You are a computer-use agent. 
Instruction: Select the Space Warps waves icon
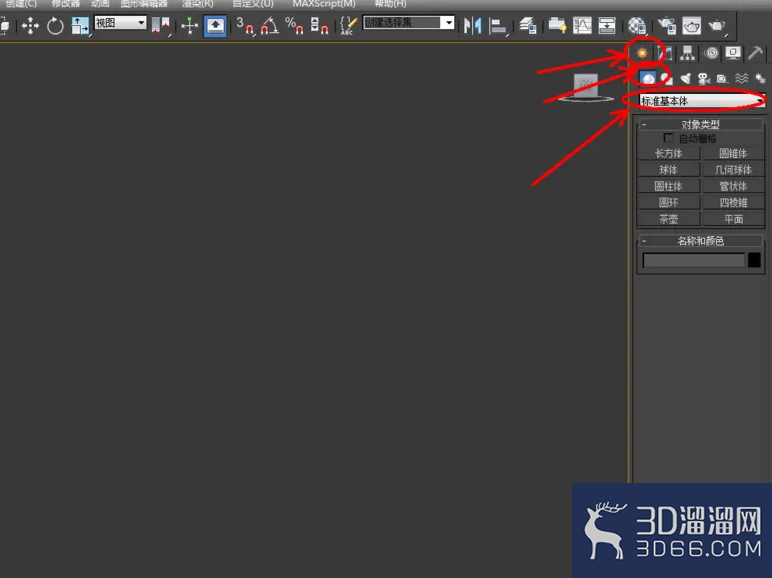pyautogui.click(x=741, y=78)
